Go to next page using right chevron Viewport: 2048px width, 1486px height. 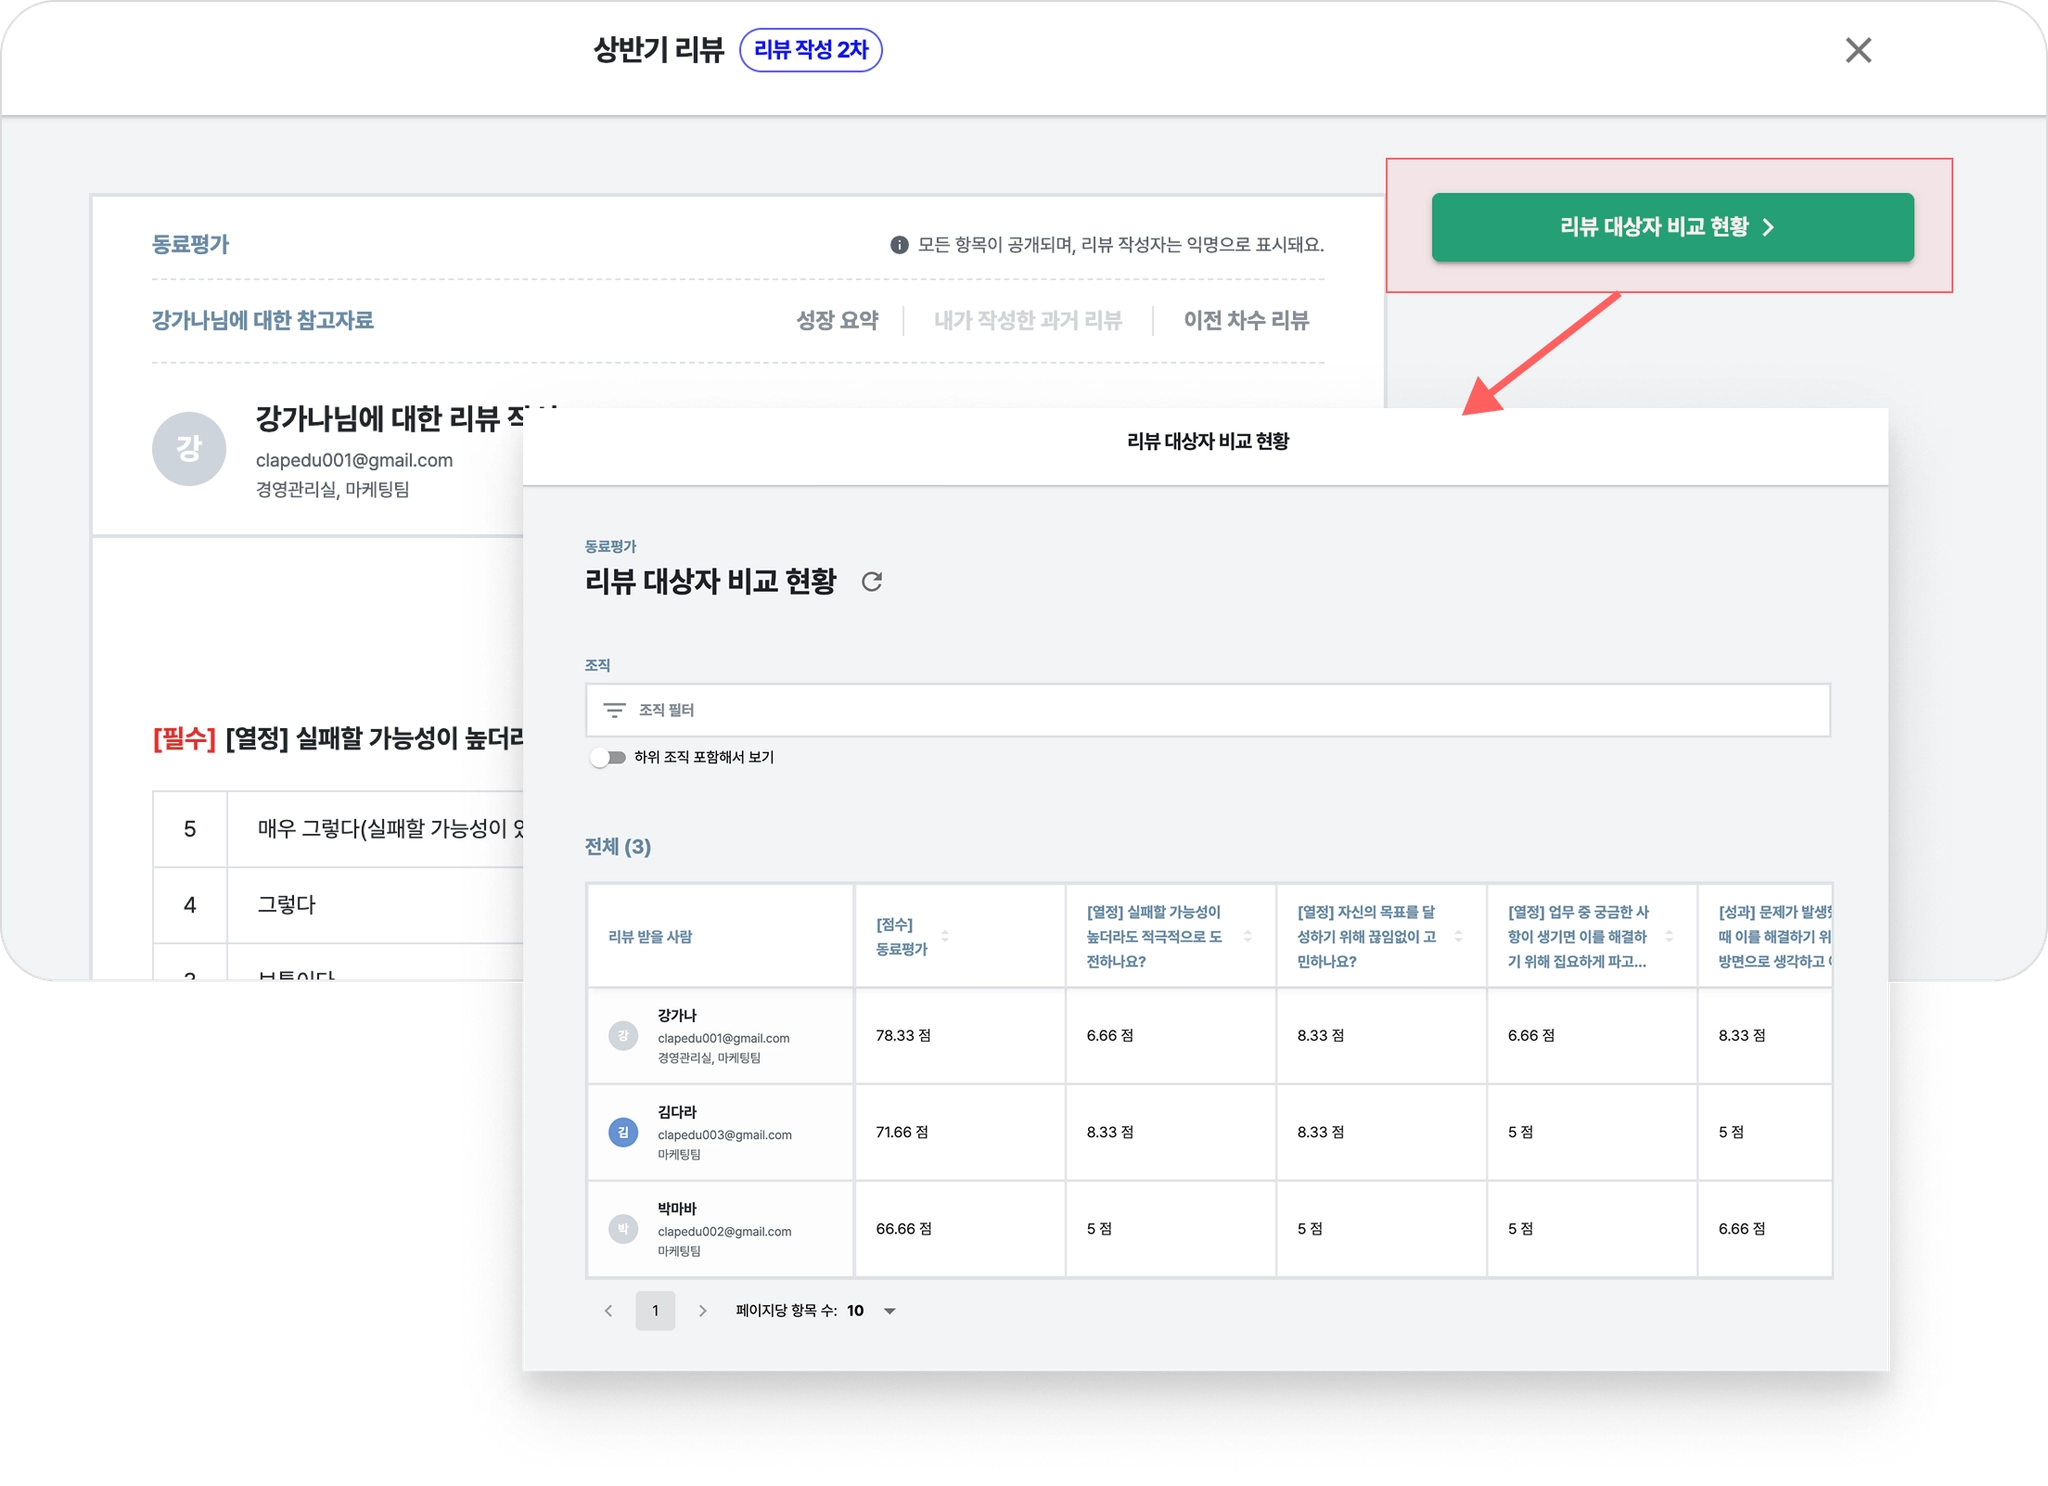pyautogui.click(x=702, y=1311)
